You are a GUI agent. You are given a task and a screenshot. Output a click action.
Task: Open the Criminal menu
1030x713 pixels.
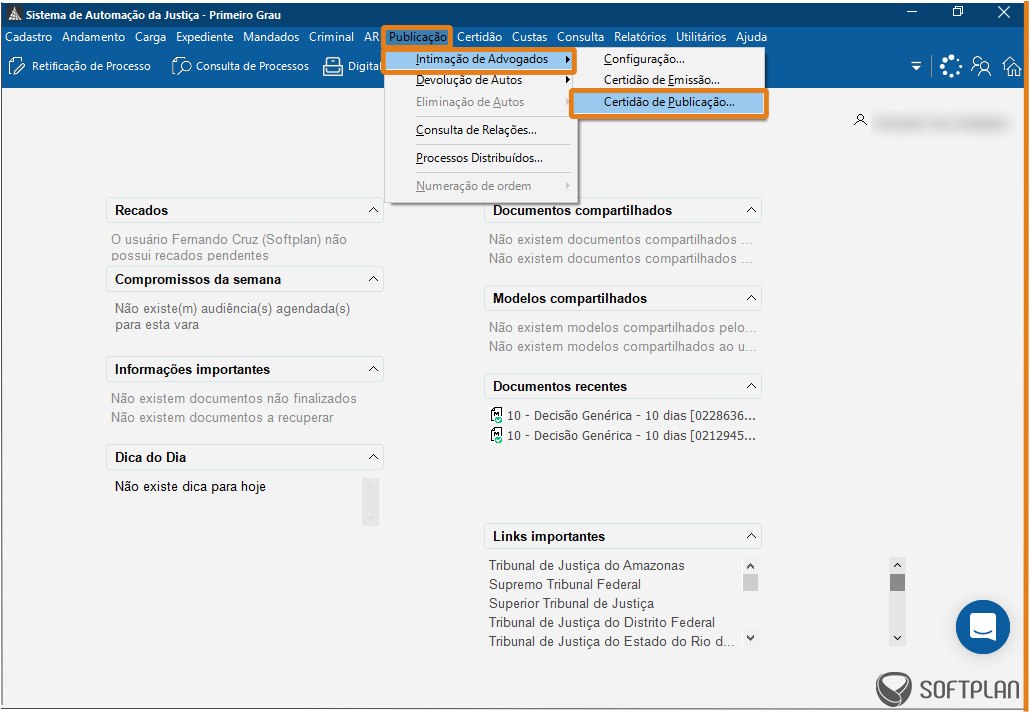click(x=331, y=37)
